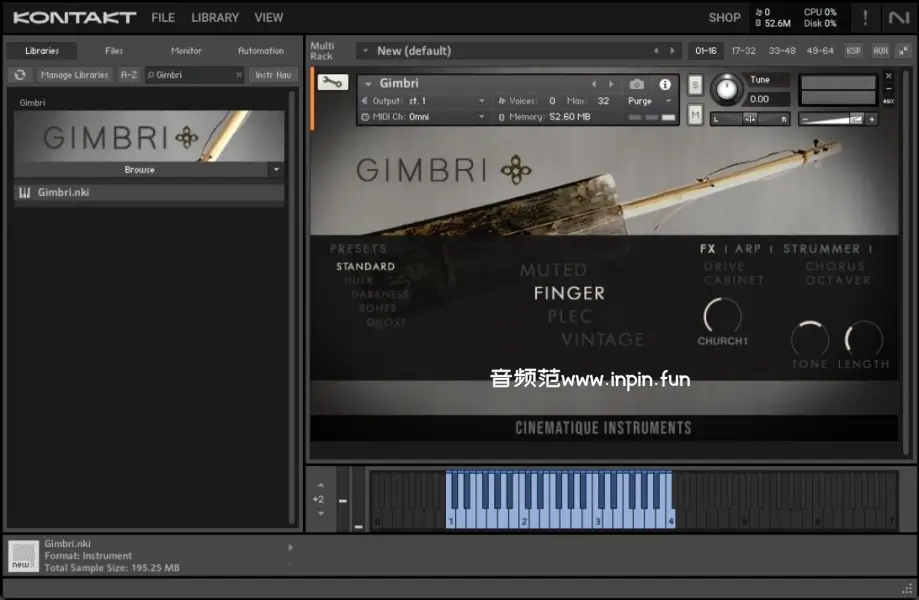This screenshot has height=600, width=919.
Task: Open the warning exclamation icon
Action: (865, 18)
